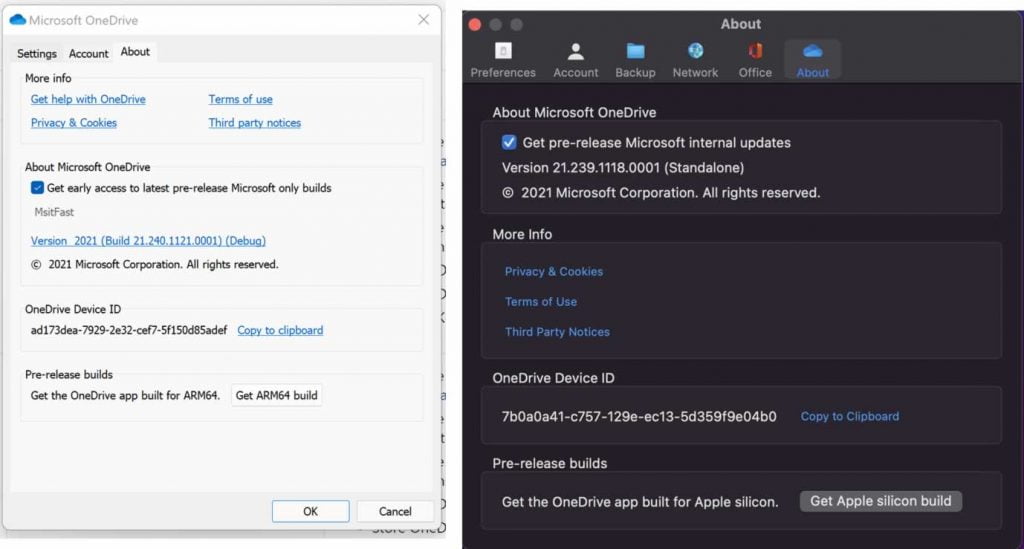Open Get help with OneDrive link

88,99
